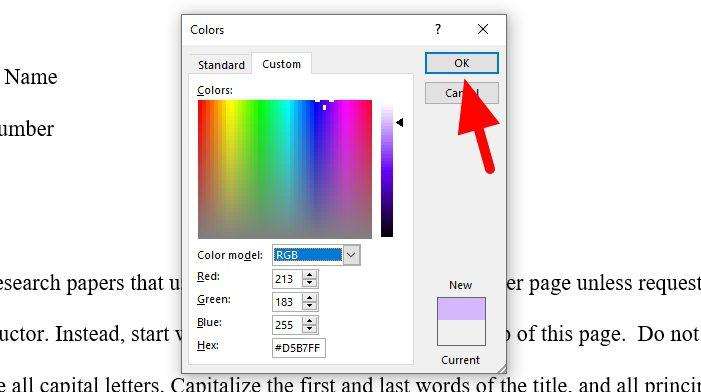This screenshot has height=392, width=701.
Task: Close the Colors dialog with X
Action: pyautogui.click(x=482, y=30)
